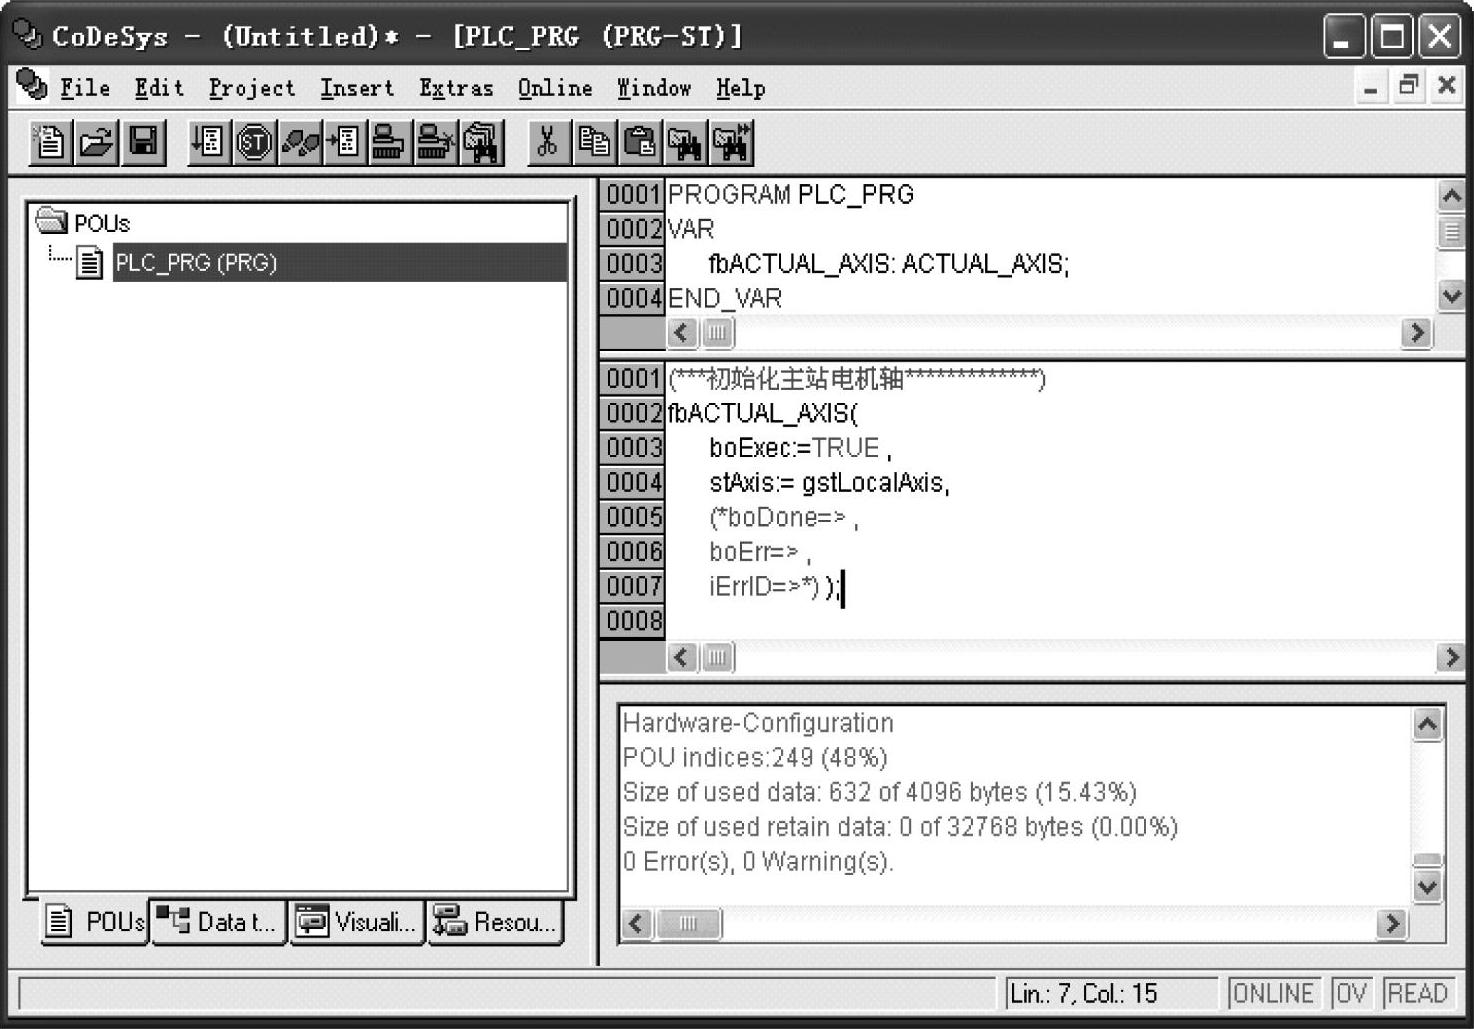The image size is (1474, 1029).
Task: Open the Help menu
Action: [x=740, y=88]
